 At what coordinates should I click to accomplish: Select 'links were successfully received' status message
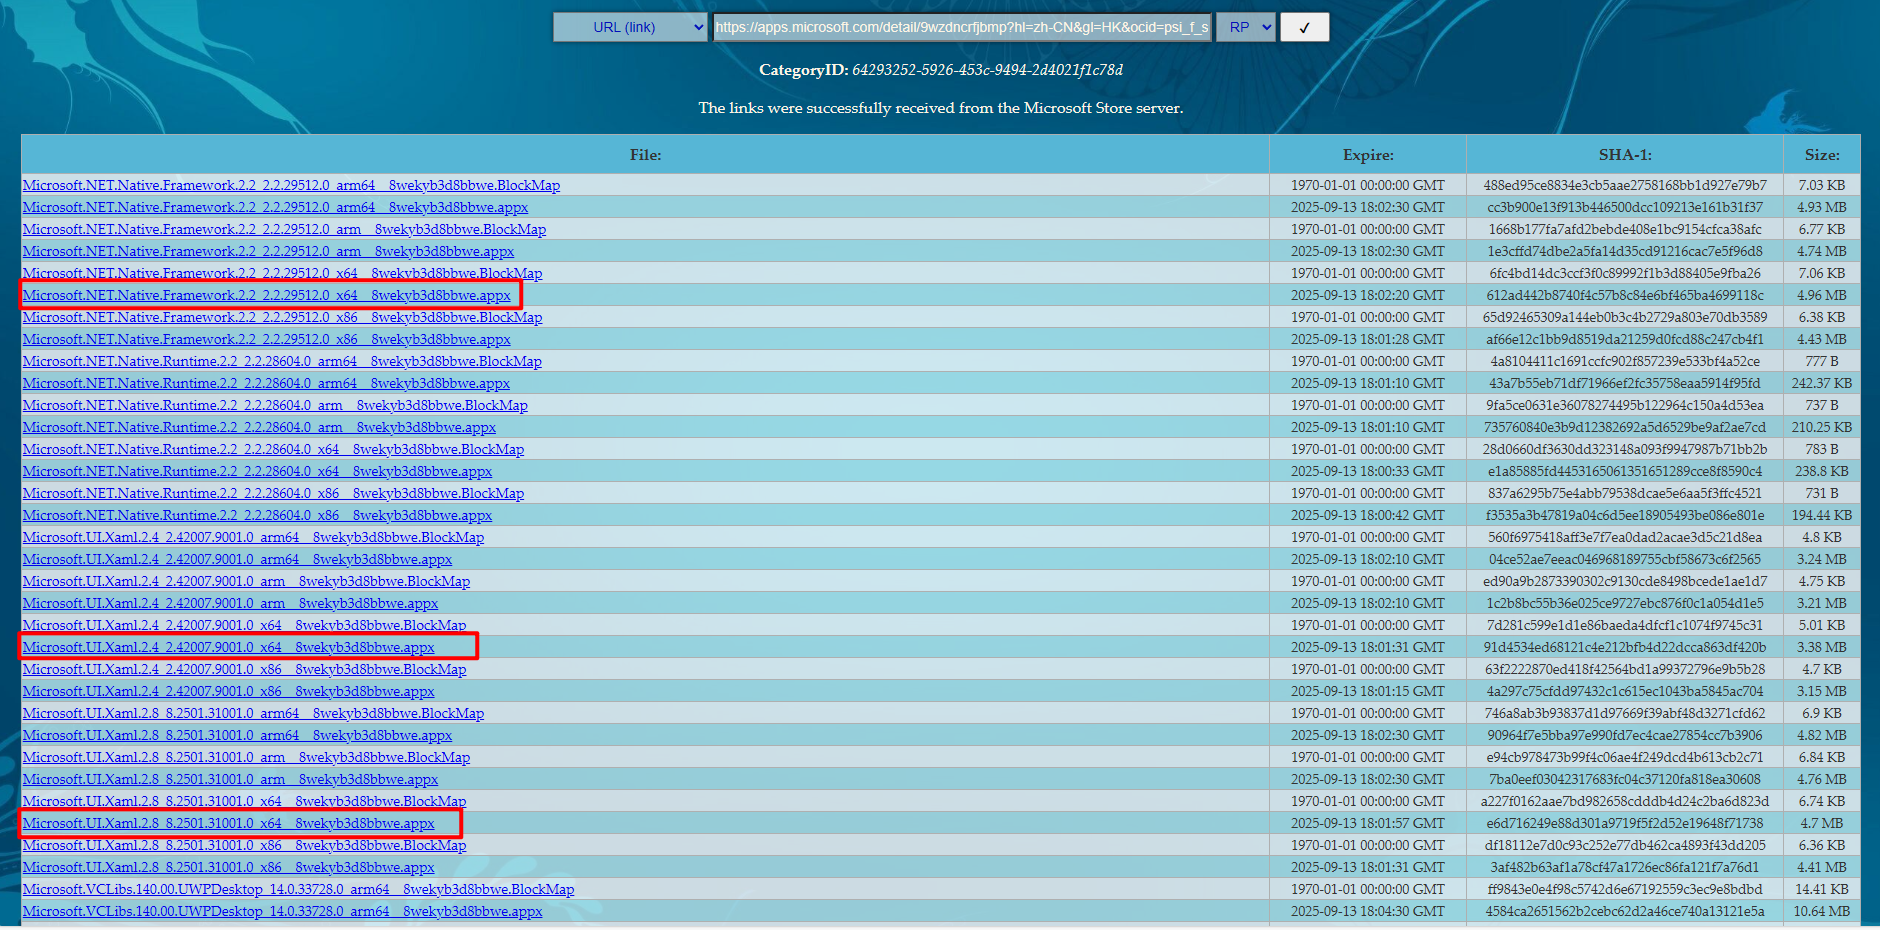pos(941,108)
